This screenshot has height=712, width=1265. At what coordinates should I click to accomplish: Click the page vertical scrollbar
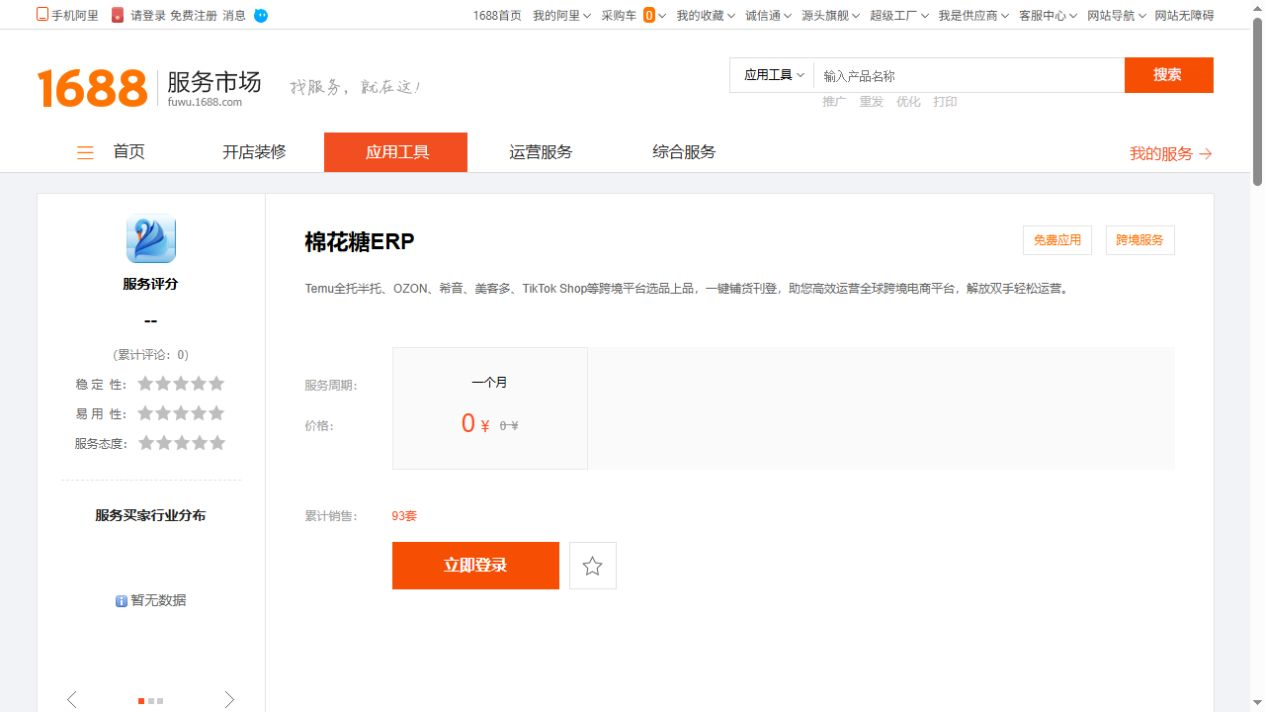coord(1257,102)
